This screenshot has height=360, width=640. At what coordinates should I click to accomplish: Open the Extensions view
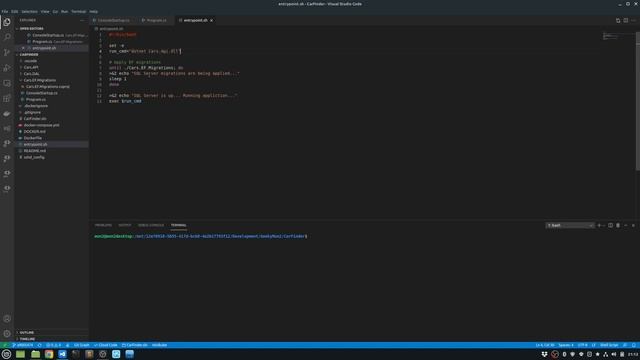pyautogui.click(x=7, y=98)
